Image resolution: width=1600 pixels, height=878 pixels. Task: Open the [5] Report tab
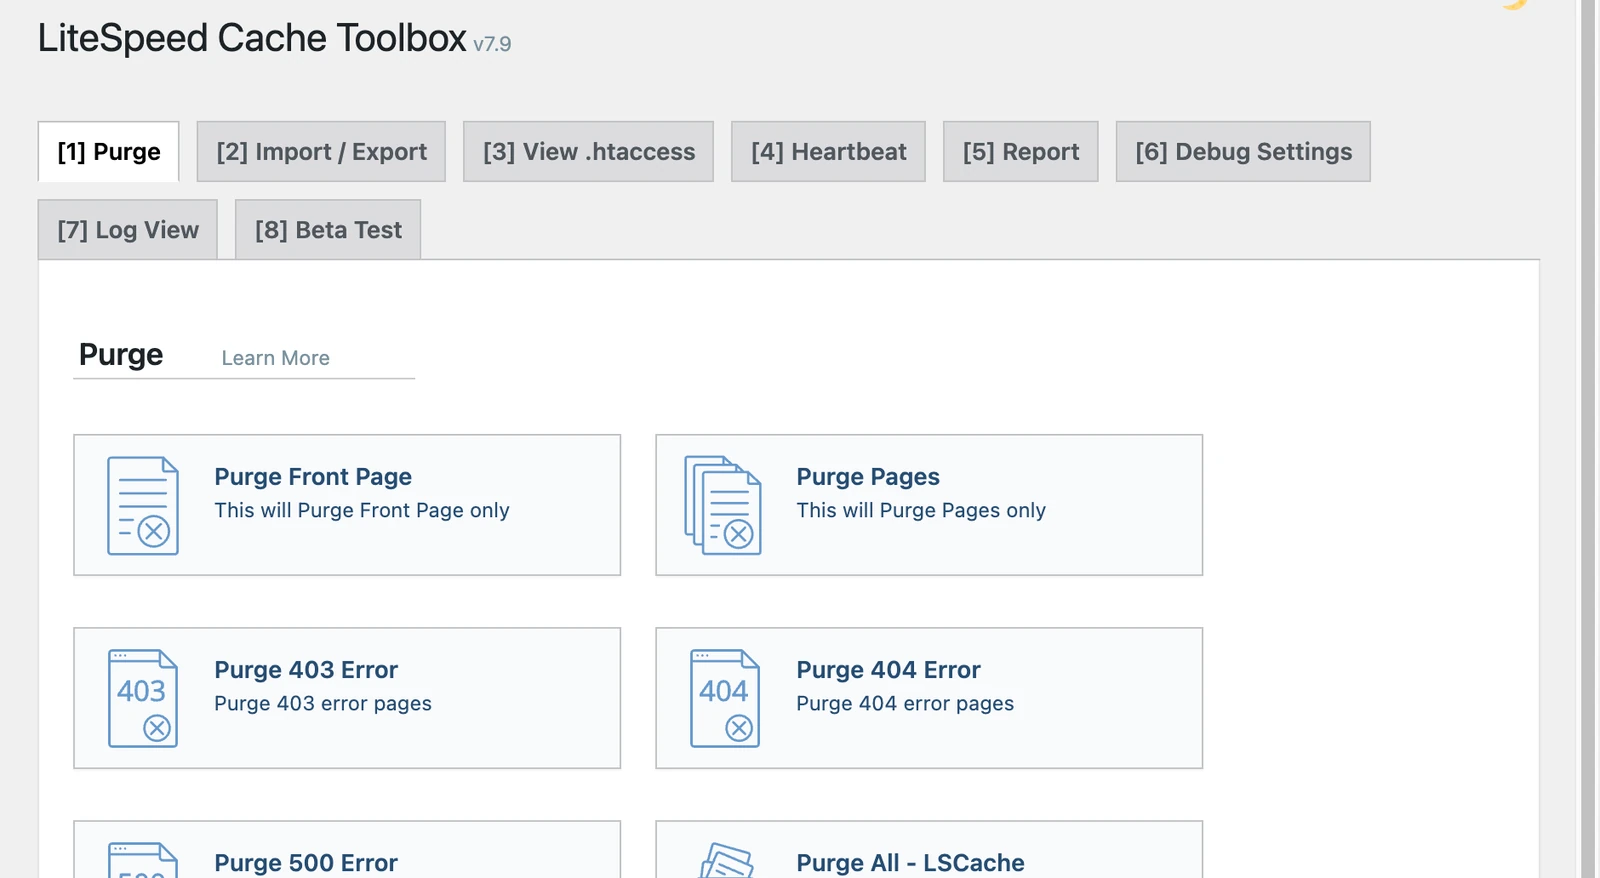(x=1021, y=152)
